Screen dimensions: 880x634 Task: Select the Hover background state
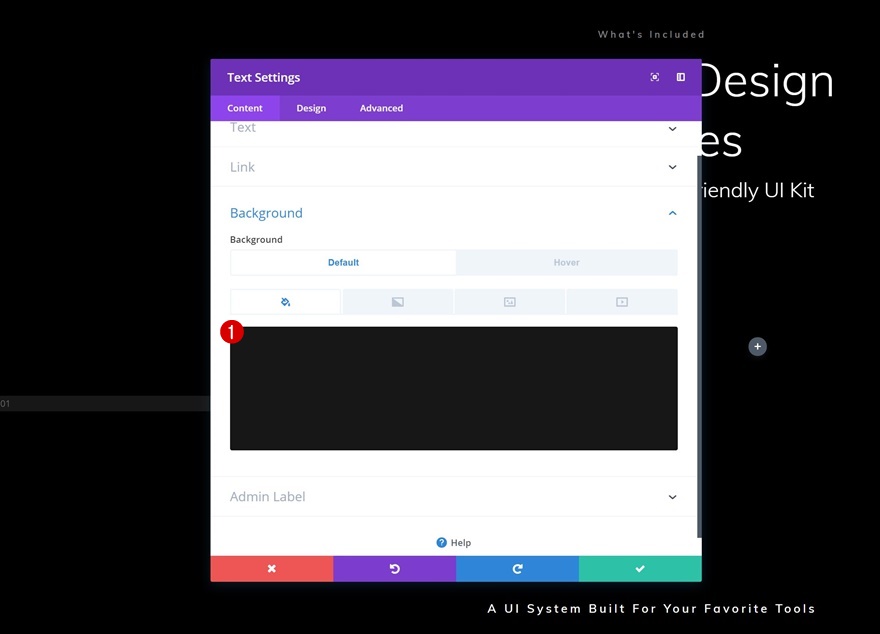coord(566,263)
